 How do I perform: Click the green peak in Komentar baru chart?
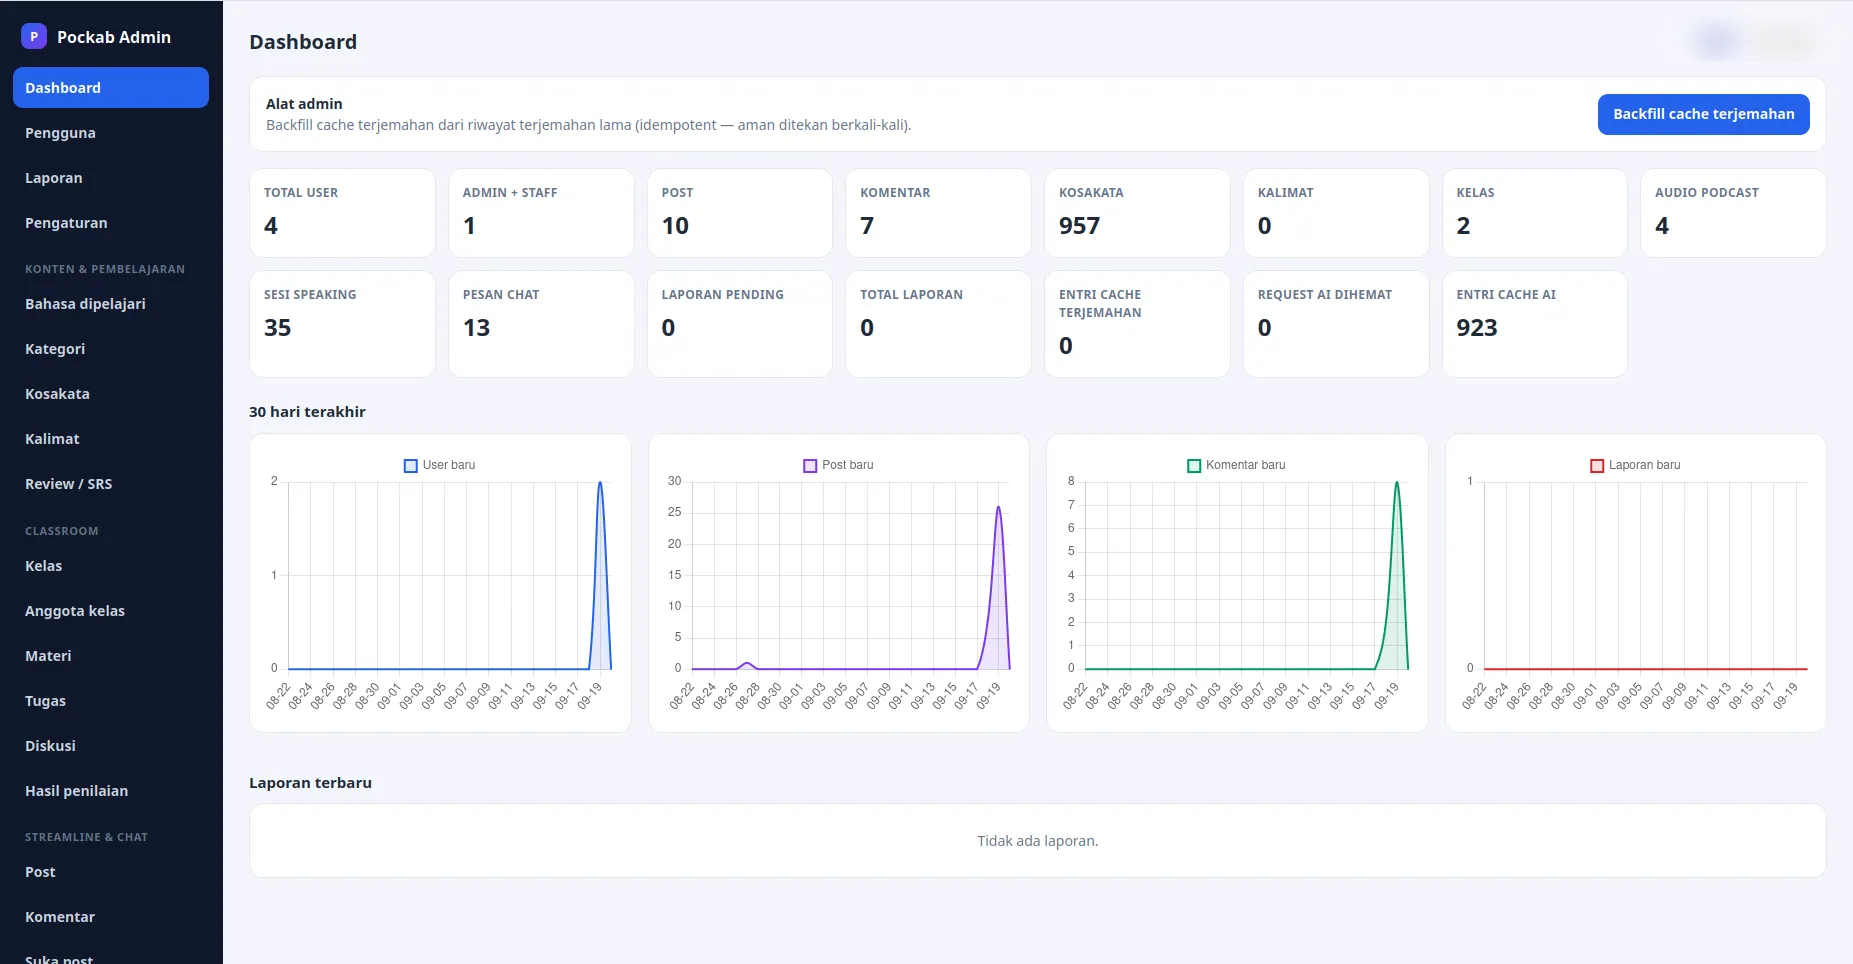point(1397,483)
